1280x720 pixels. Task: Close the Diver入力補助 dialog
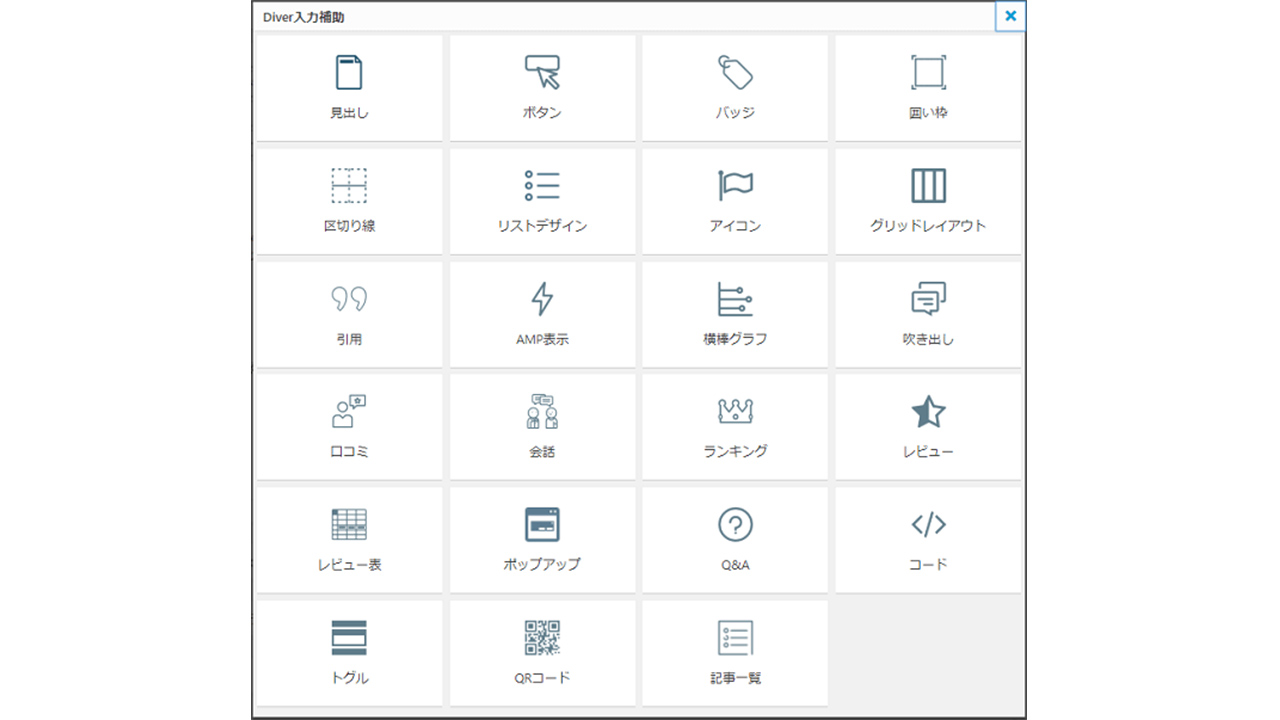[x=1010, y=16]
